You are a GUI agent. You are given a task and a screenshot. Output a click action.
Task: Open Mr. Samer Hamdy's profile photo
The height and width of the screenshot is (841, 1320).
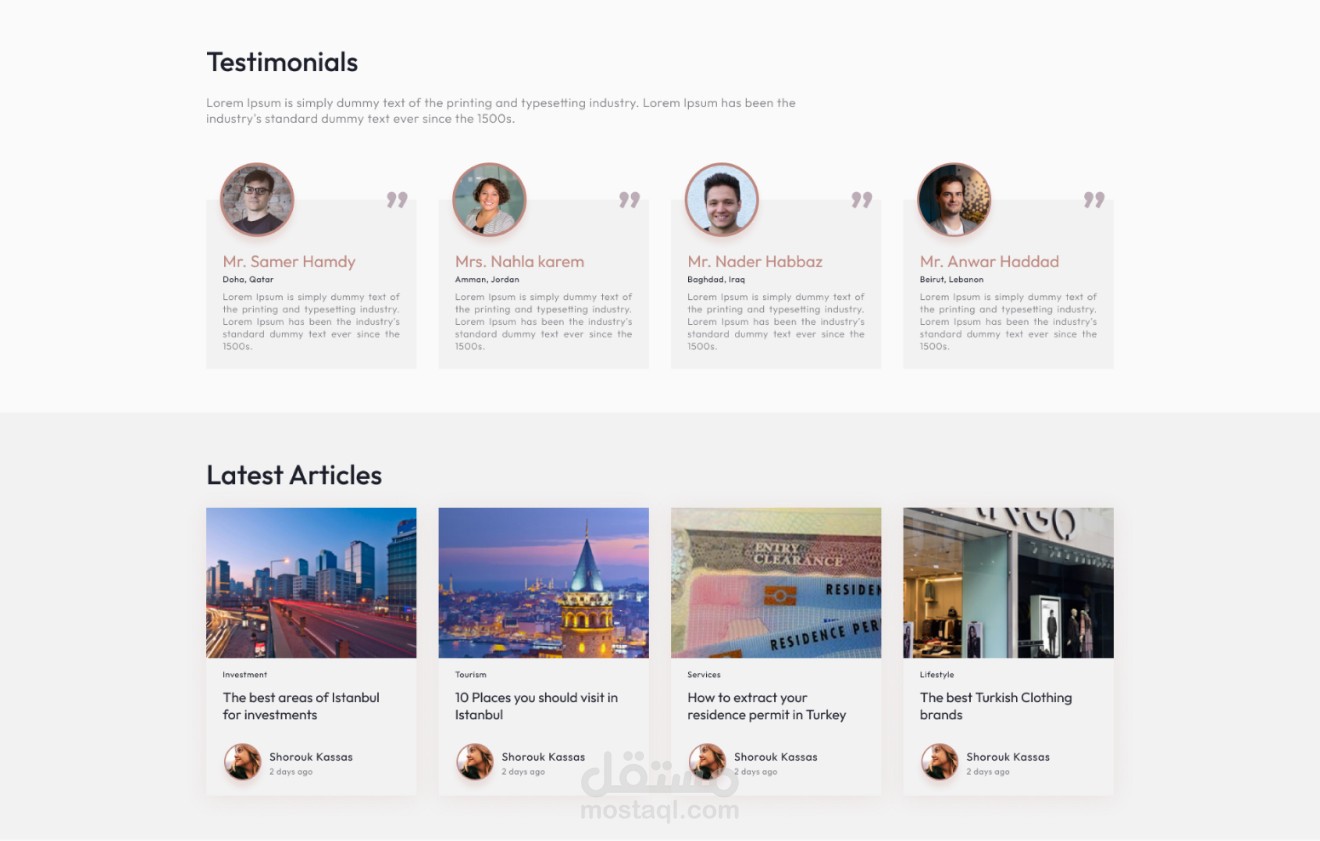click(x=257, y=199)
